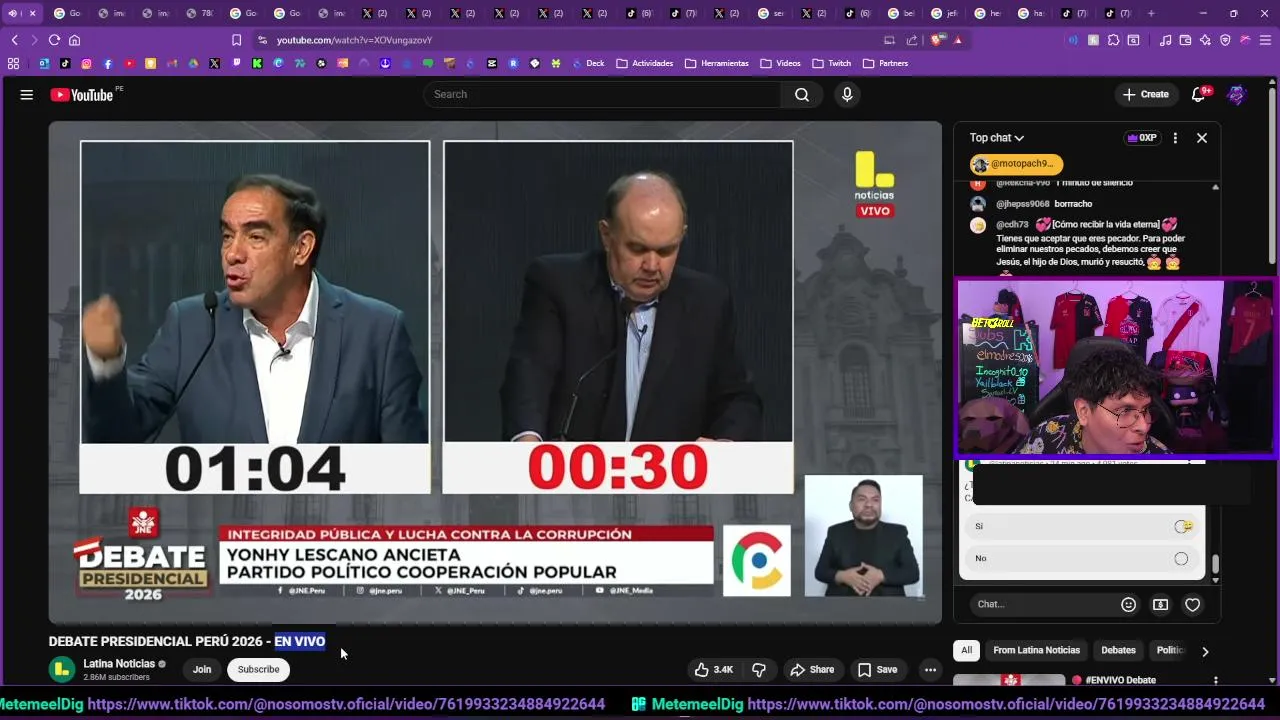
Task: Subscribe to Latina Noticias
Action: pyautogui.click(x=258, y=669)
